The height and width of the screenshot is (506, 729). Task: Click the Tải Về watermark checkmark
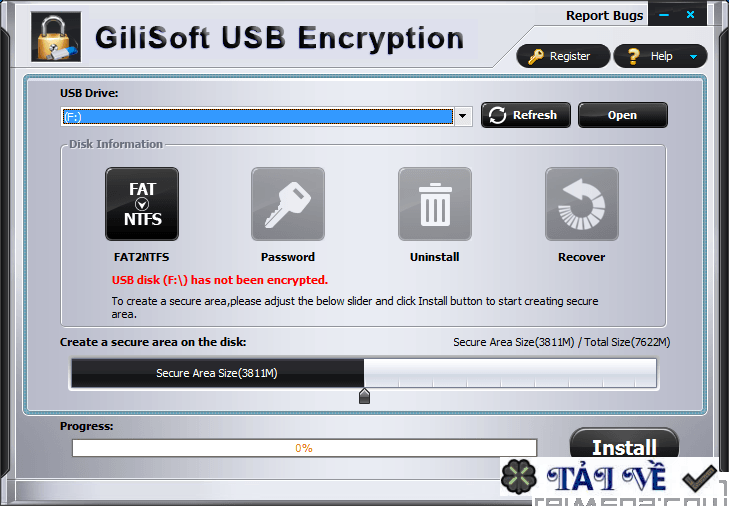[699, 478]
